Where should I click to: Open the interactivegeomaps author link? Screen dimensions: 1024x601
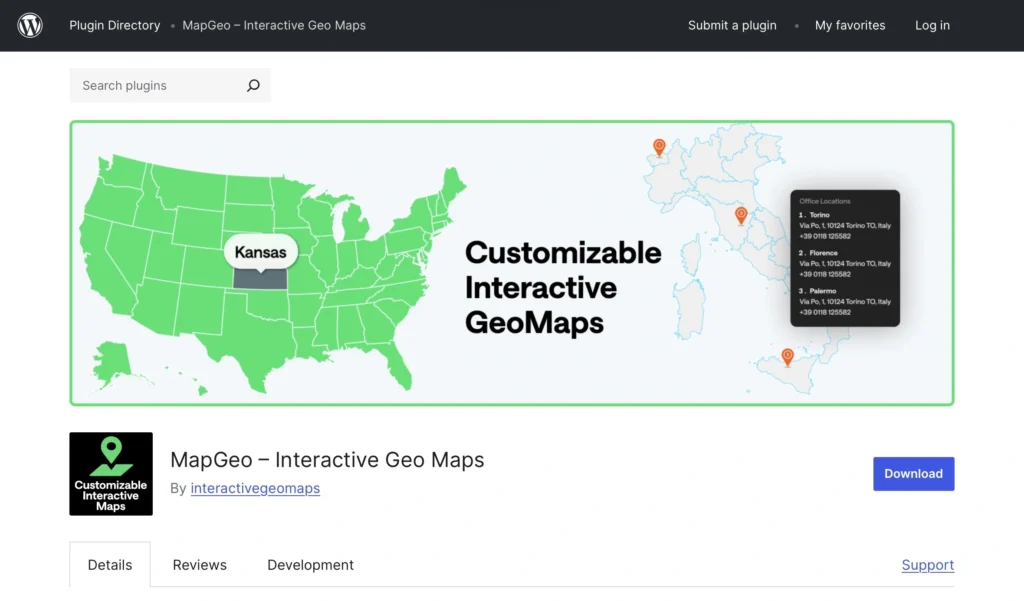point(255,488)
